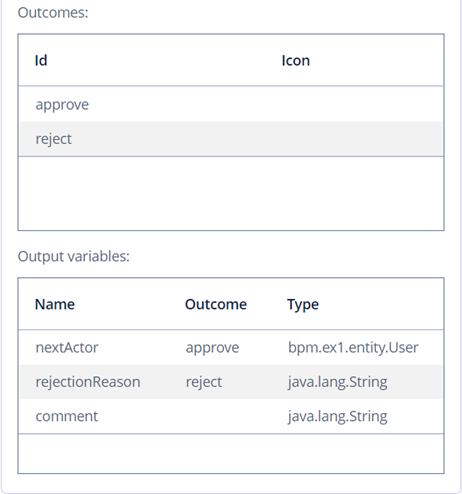Click approve in the Outcome column
Viewport: 462px width, 494px height.
[212, 348]
